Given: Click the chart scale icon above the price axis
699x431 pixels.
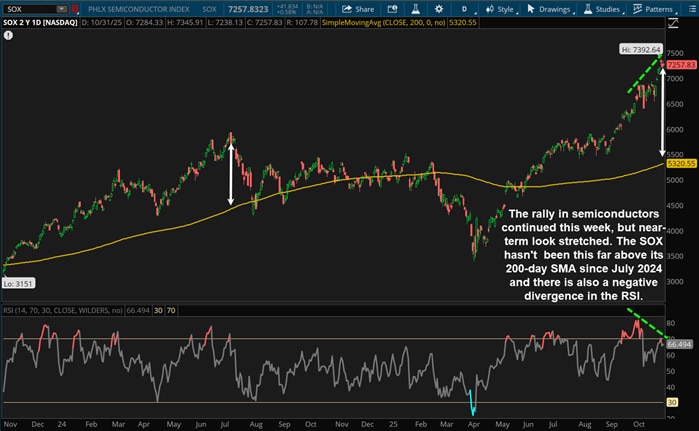Looking at the screenshot, I should 673,23.
